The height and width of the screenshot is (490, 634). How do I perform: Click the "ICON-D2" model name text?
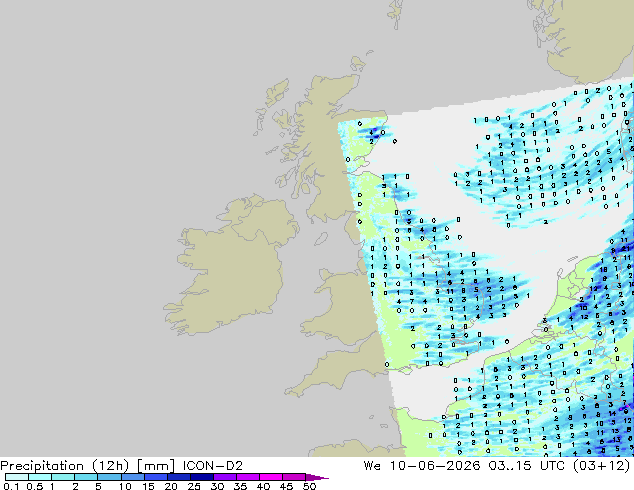point(213,466)
